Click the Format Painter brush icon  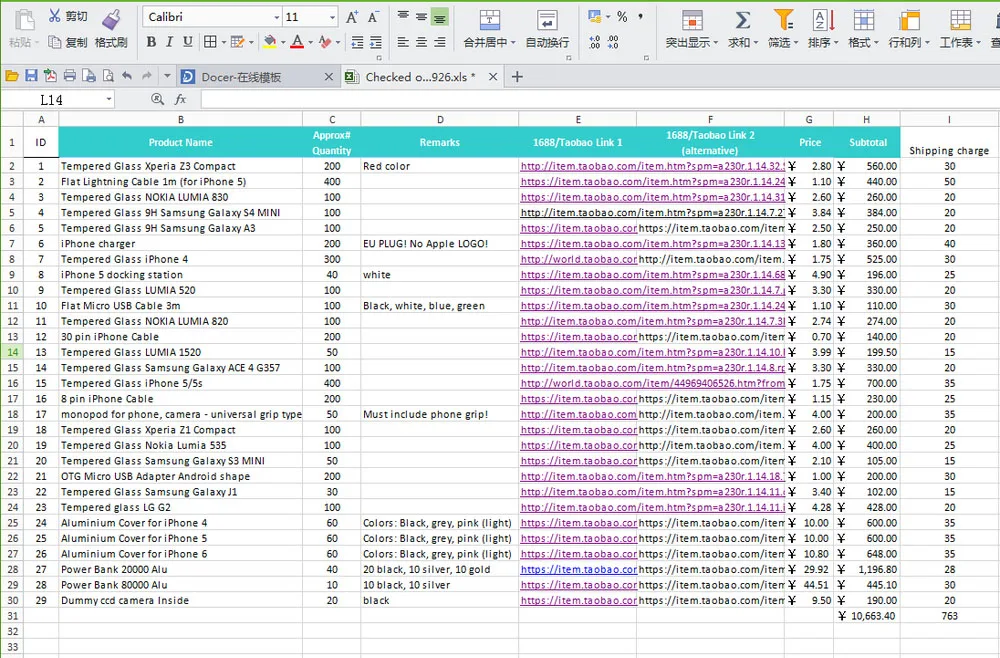(111, 19)
